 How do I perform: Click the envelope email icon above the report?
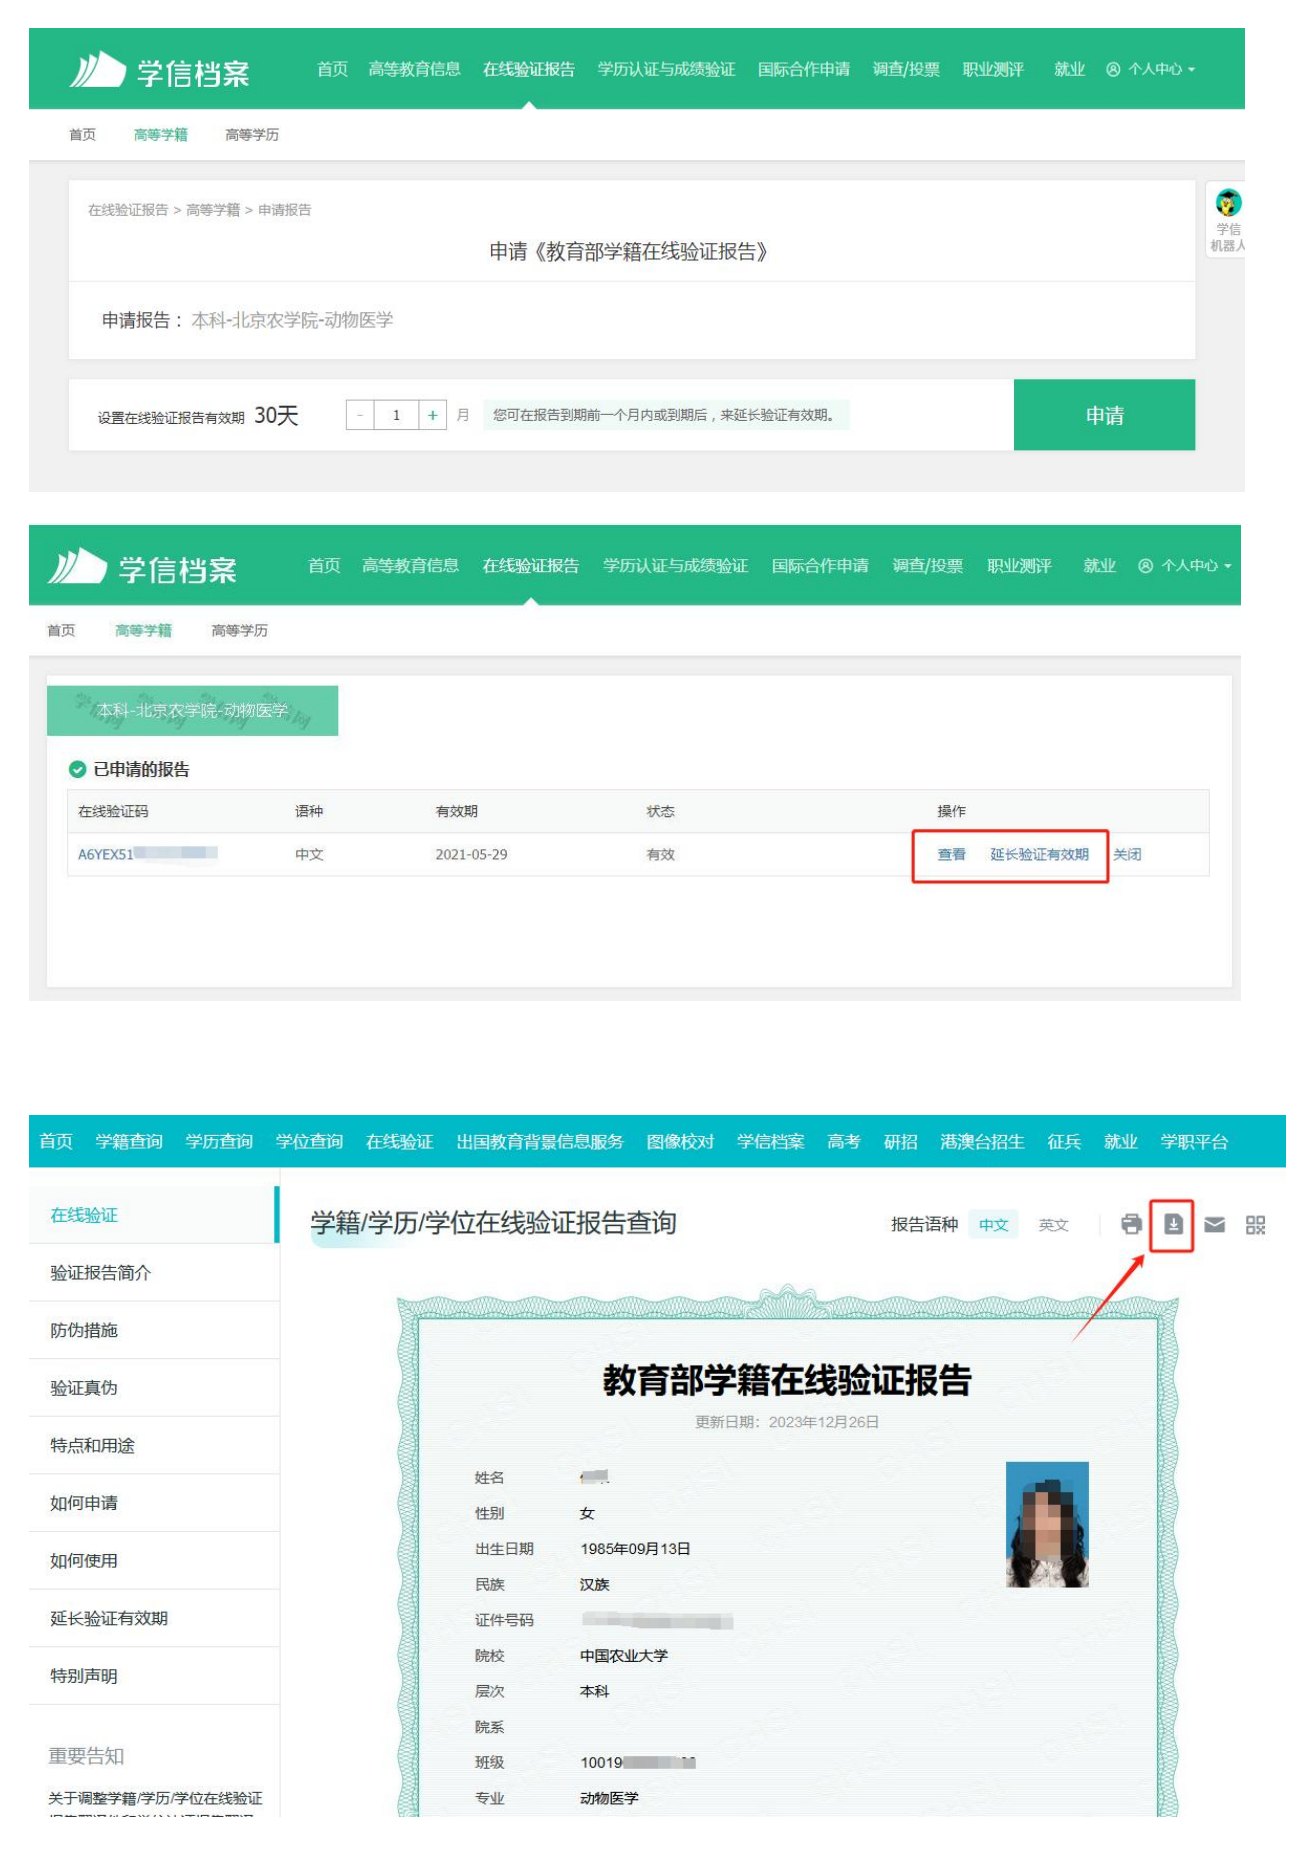(1214, 1224)
